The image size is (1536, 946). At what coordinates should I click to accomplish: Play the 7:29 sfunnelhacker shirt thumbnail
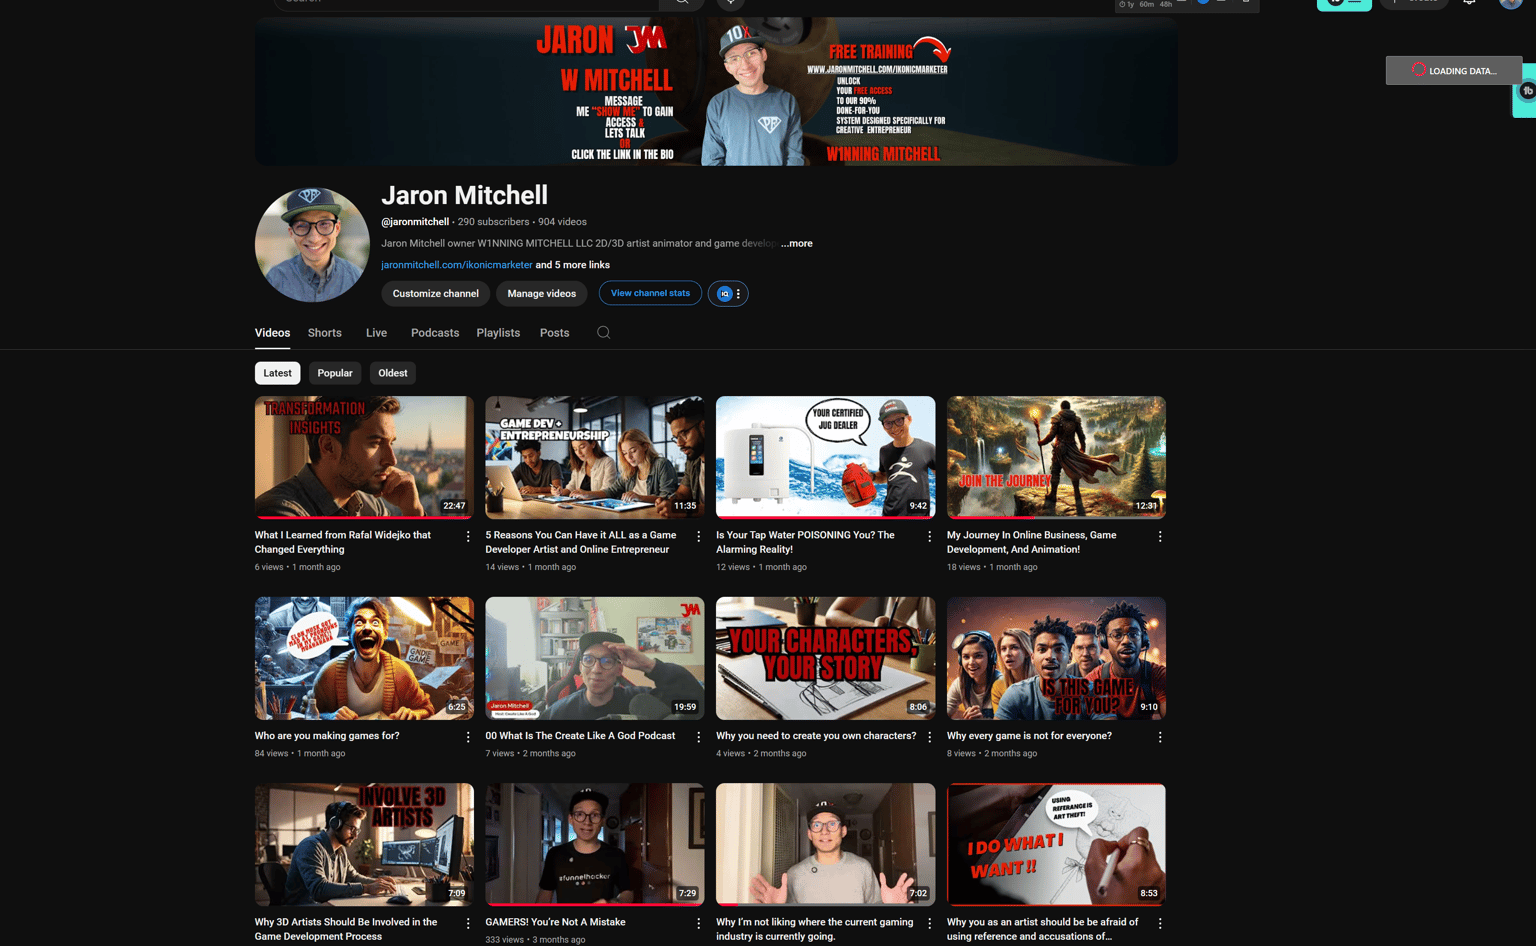click(595, 845)
